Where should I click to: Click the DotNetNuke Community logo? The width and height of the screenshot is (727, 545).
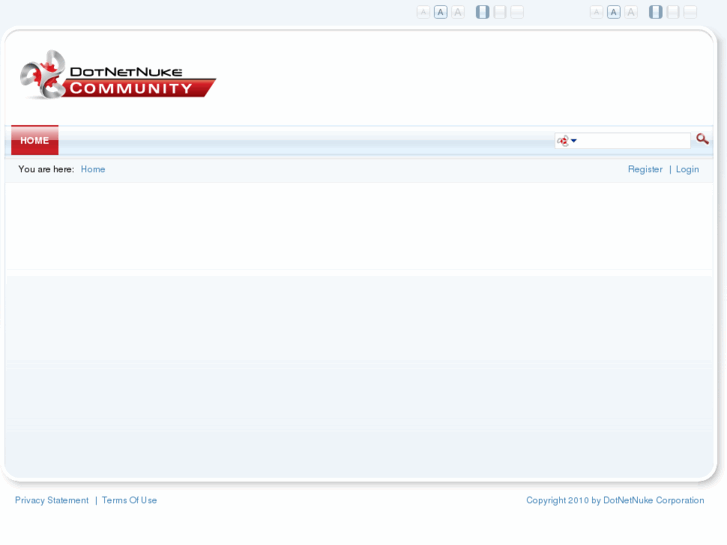(118, 75)
